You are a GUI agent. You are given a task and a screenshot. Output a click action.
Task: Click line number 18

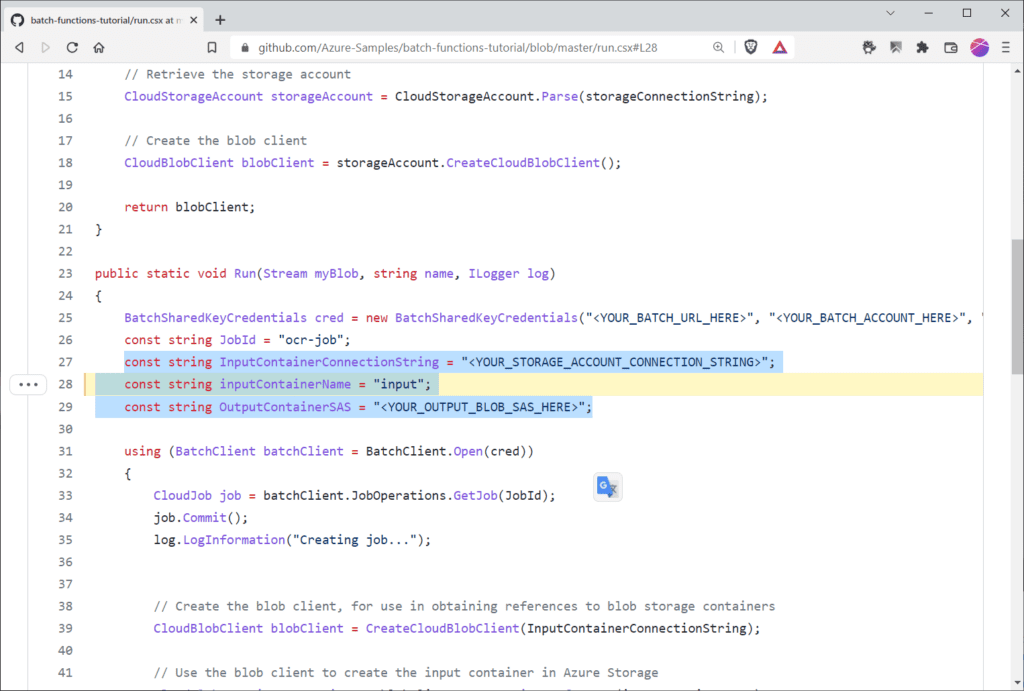(x=65, y=163)
